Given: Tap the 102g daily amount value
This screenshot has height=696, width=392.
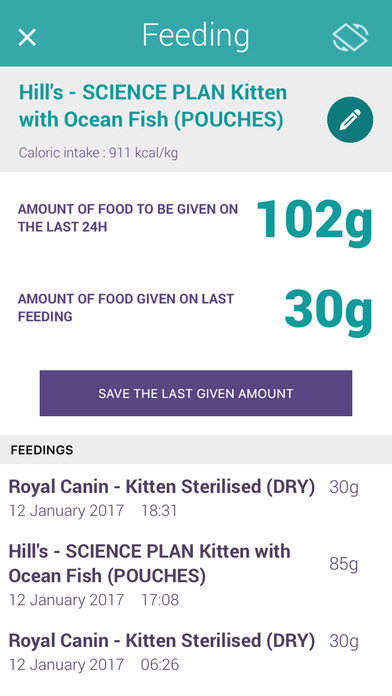Looking at the screenshot, I should click(314, 221).
